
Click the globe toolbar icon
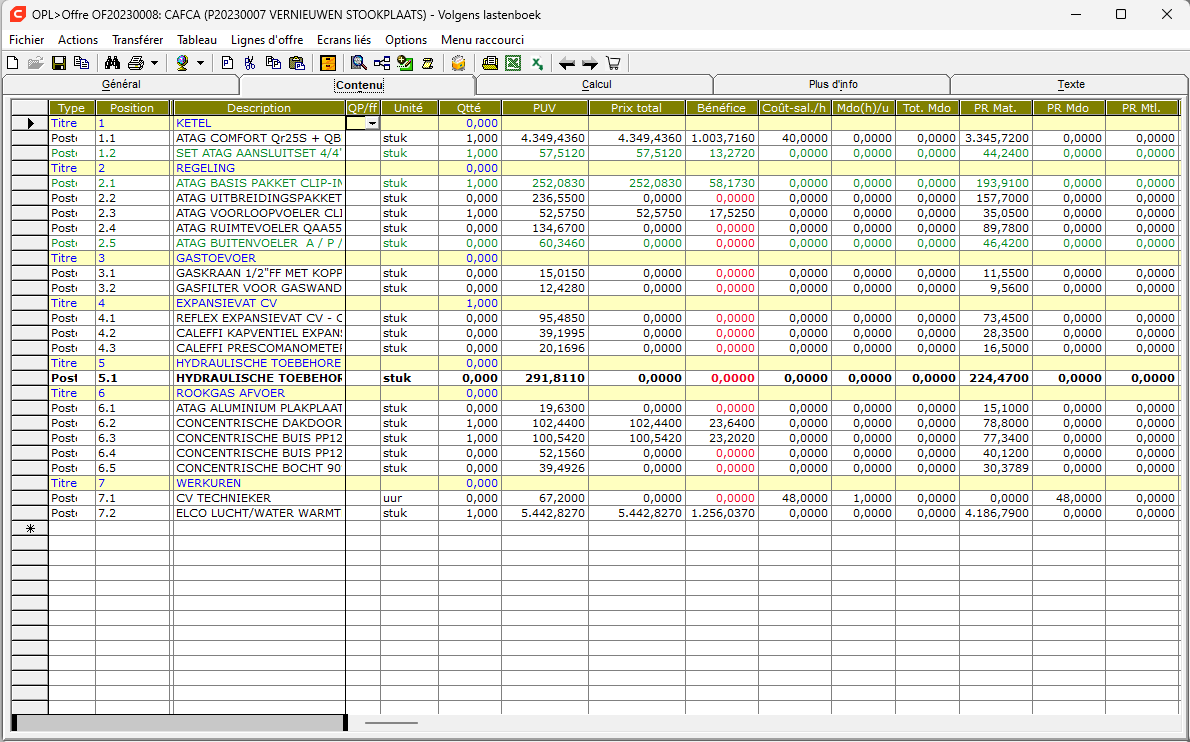[x=182, y=63]
